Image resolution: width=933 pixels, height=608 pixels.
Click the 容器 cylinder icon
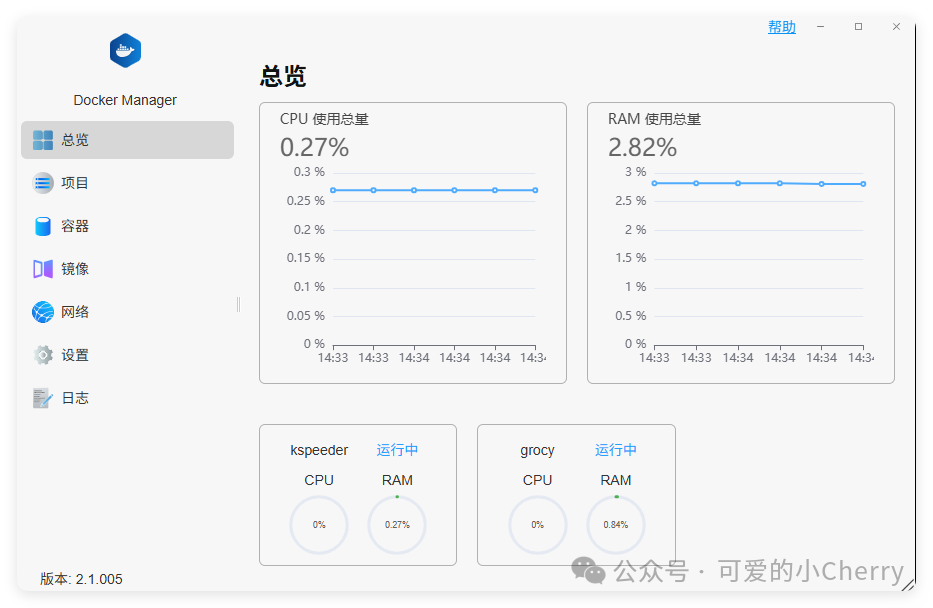(43, 226)
